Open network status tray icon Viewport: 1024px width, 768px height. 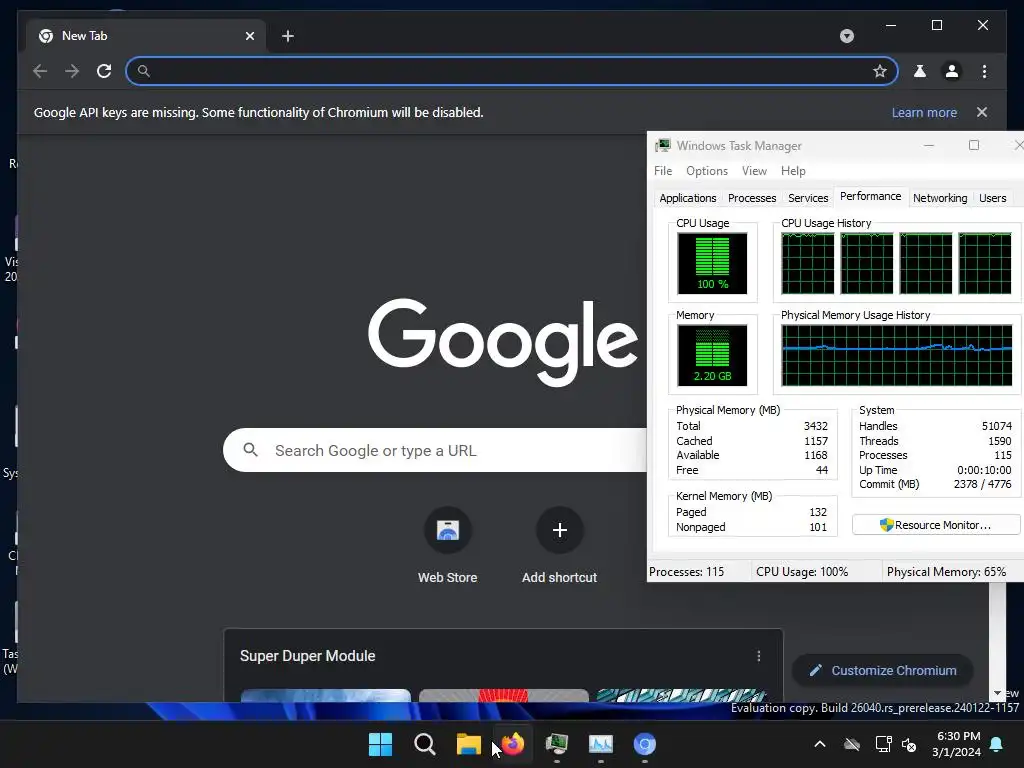[883, 744]
